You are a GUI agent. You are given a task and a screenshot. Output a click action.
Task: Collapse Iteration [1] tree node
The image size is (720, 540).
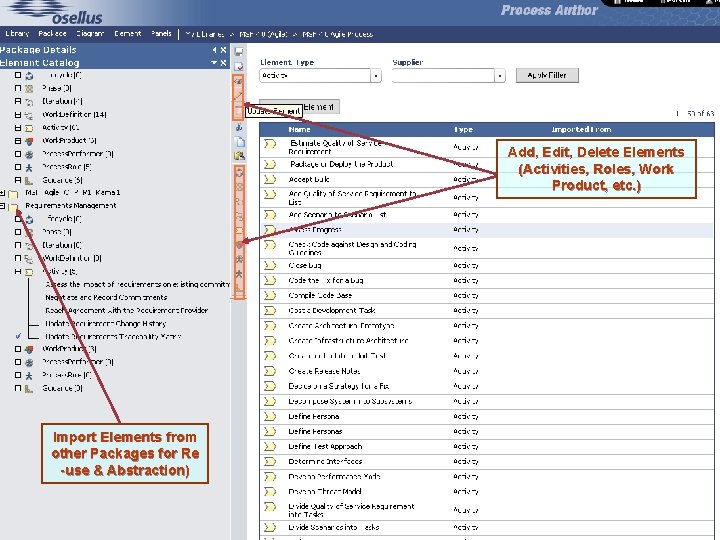click(x=18, y=101)
